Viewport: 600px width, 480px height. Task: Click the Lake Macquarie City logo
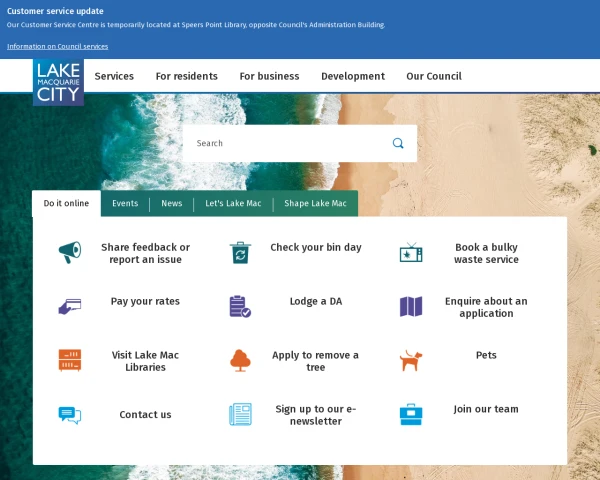coord(58,81)
